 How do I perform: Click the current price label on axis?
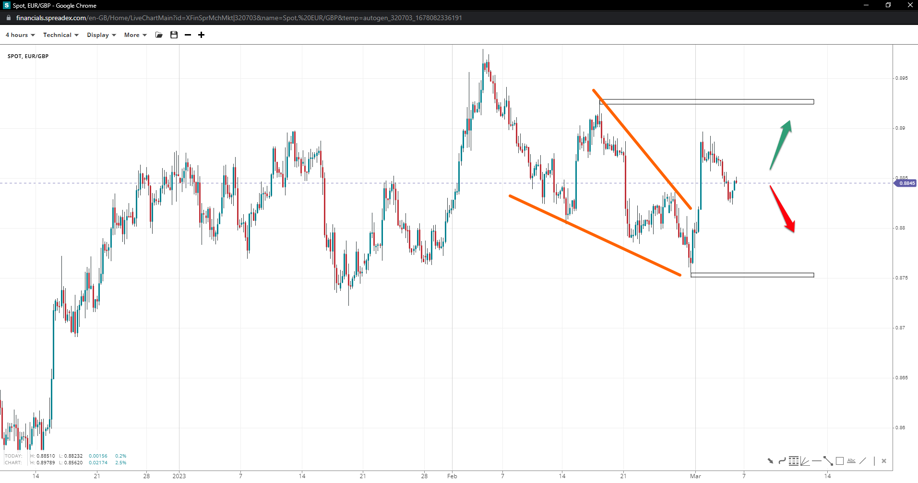pos(906,183)
